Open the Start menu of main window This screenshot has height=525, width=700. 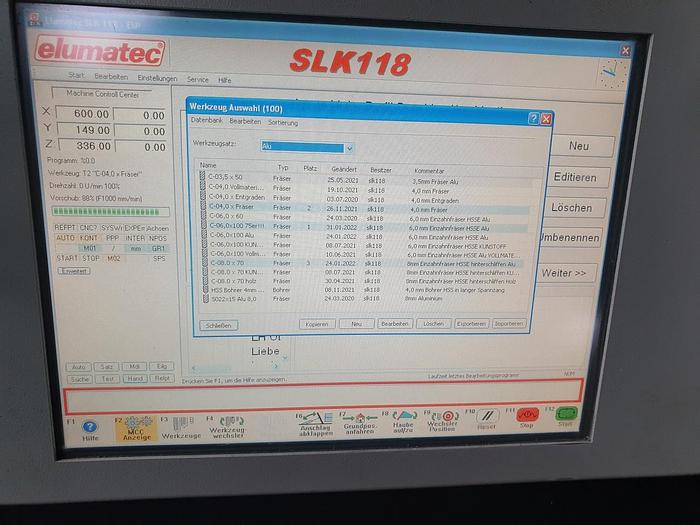pos(76,75)
